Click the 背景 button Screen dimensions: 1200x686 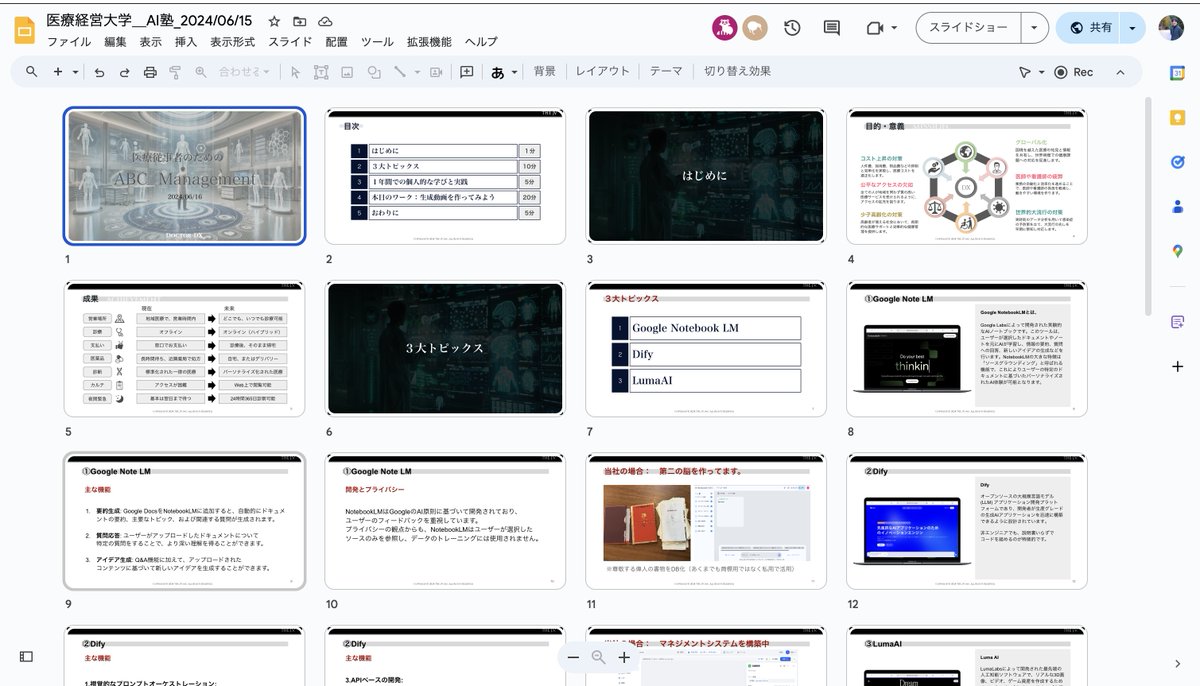click(x=544, y=72)
